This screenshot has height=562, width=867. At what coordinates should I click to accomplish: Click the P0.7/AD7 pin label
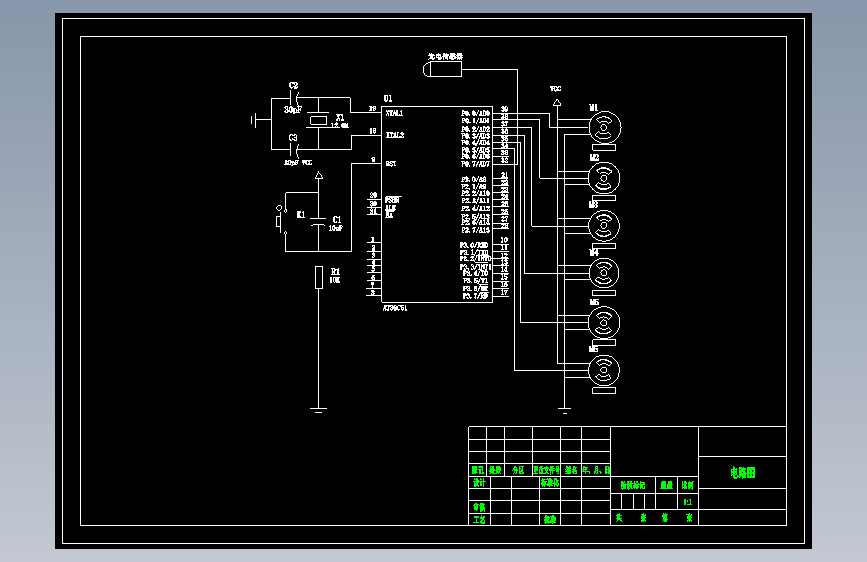[476, 164]
